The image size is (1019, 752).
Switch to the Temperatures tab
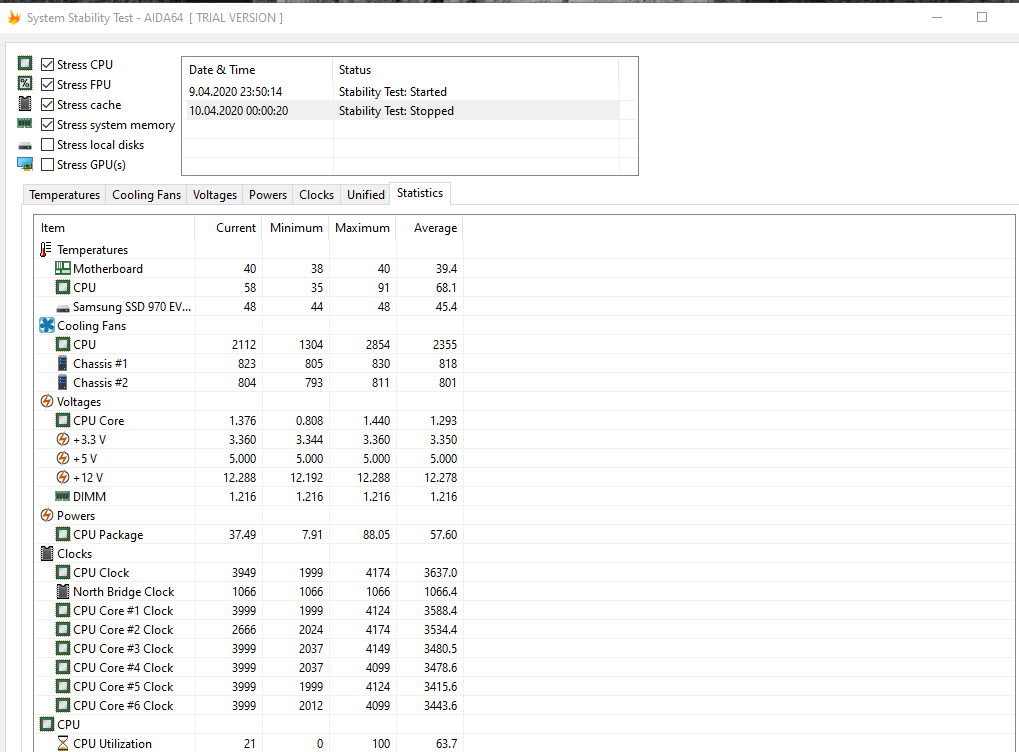64,195
